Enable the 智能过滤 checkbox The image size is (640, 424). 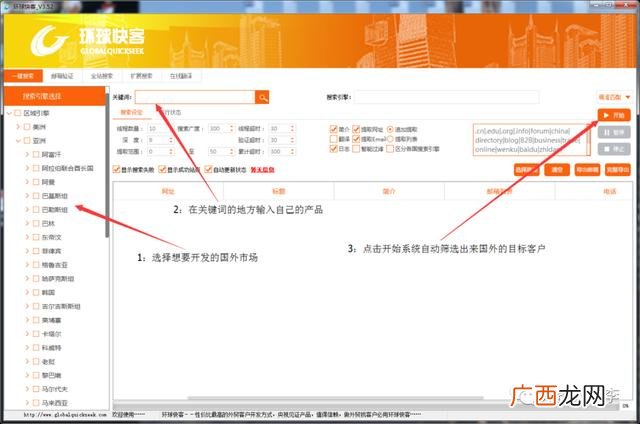[x=356, y=149]
